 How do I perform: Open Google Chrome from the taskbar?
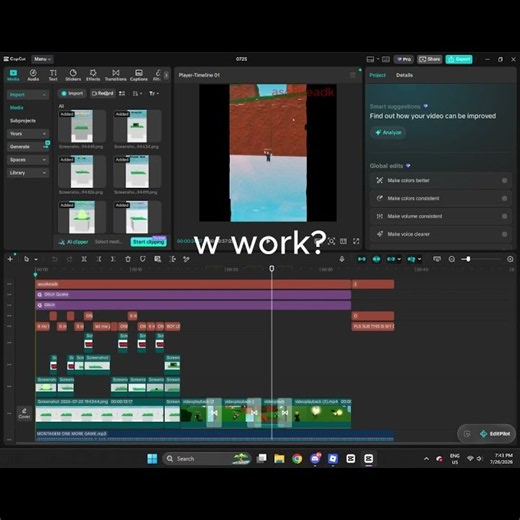tap(297, 459)
